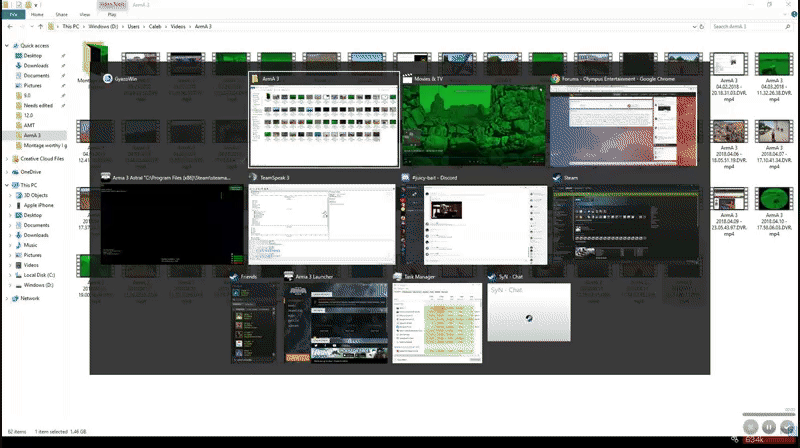The image size is (800, 448).
Task: Select video ArmA 3 2018.04.06 - 18.05.51.19.DVR.mp4
Action: click(x=729, y=145)
